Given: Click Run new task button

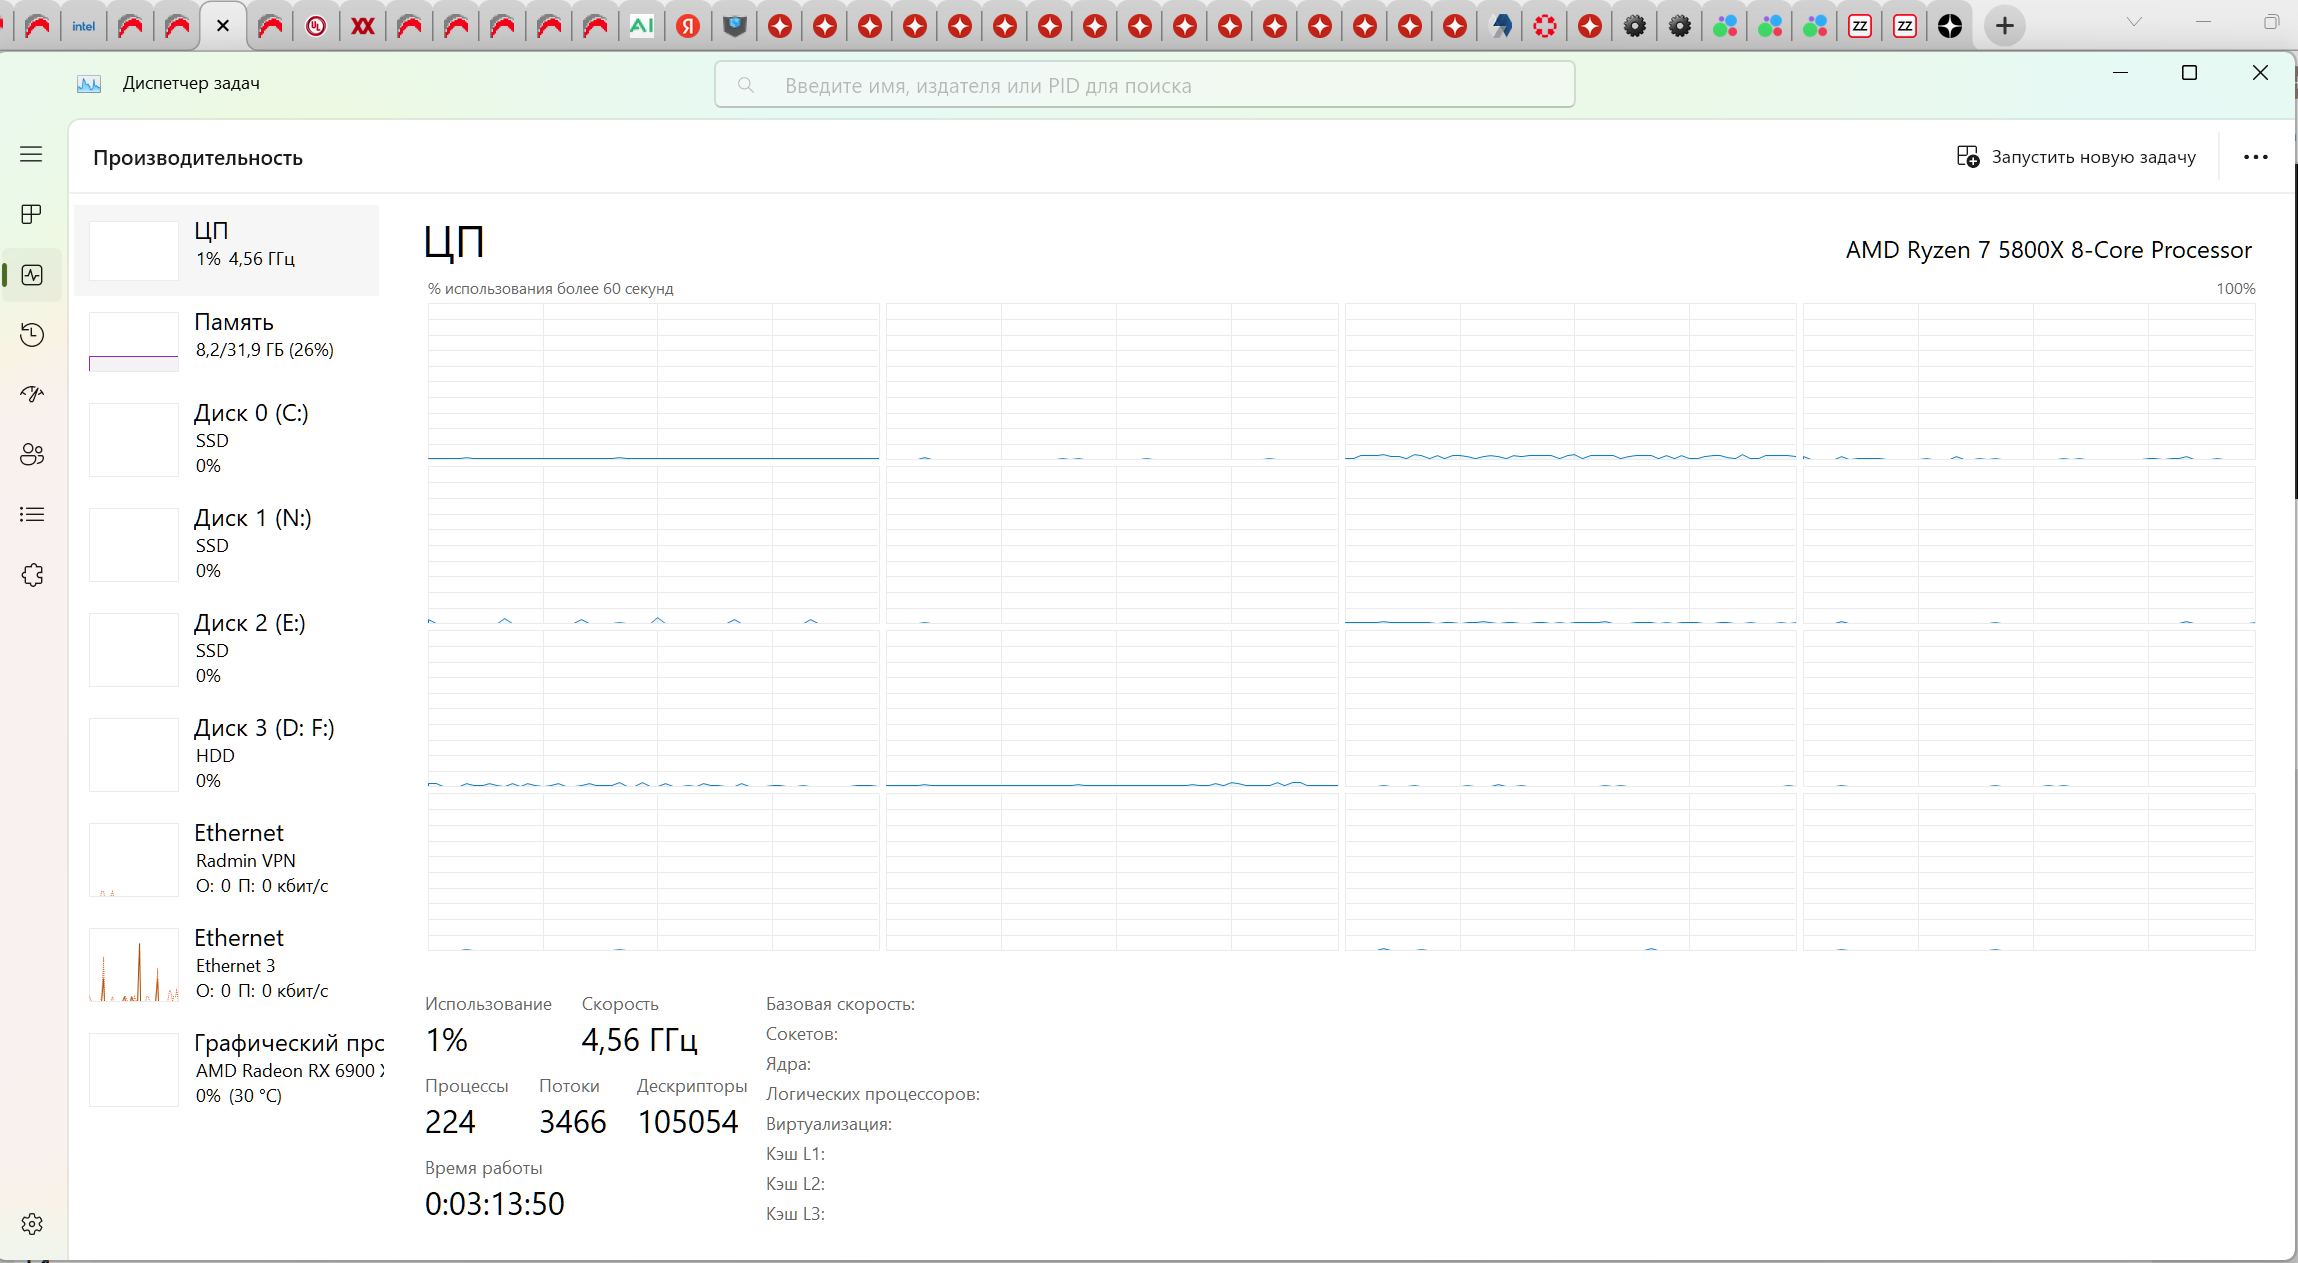Looking at the screenshot, I should pos(2076,157).
